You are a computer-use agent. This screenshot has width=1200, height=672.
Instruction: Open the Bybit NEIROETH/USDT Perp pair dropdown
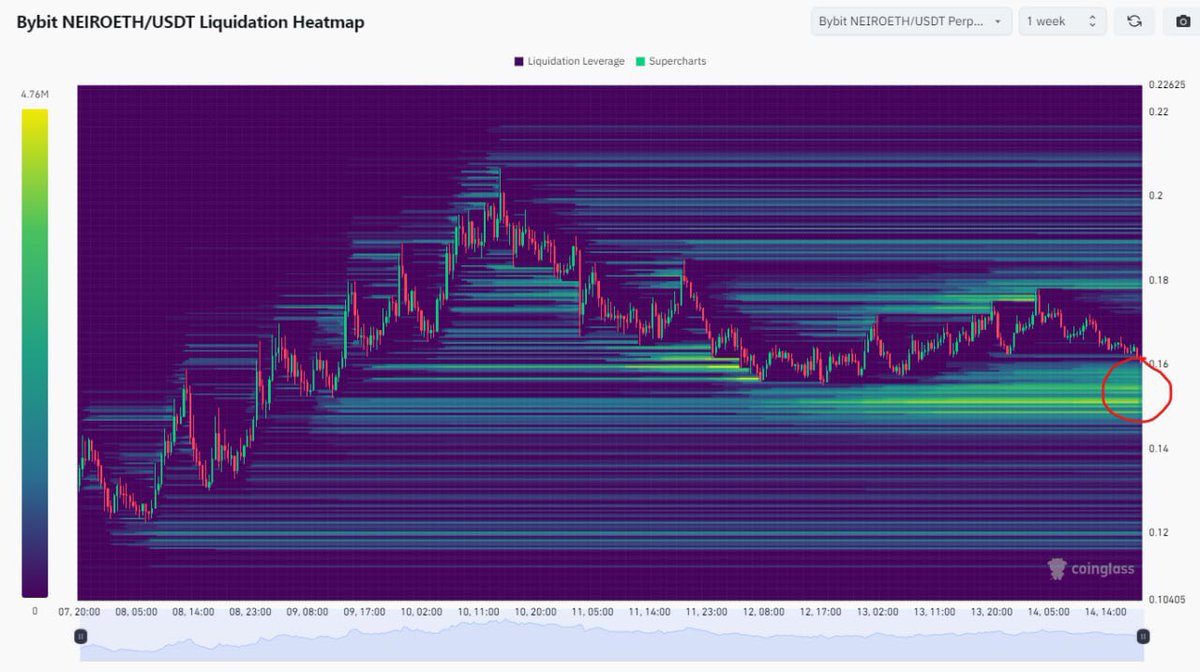click(911, 21)
